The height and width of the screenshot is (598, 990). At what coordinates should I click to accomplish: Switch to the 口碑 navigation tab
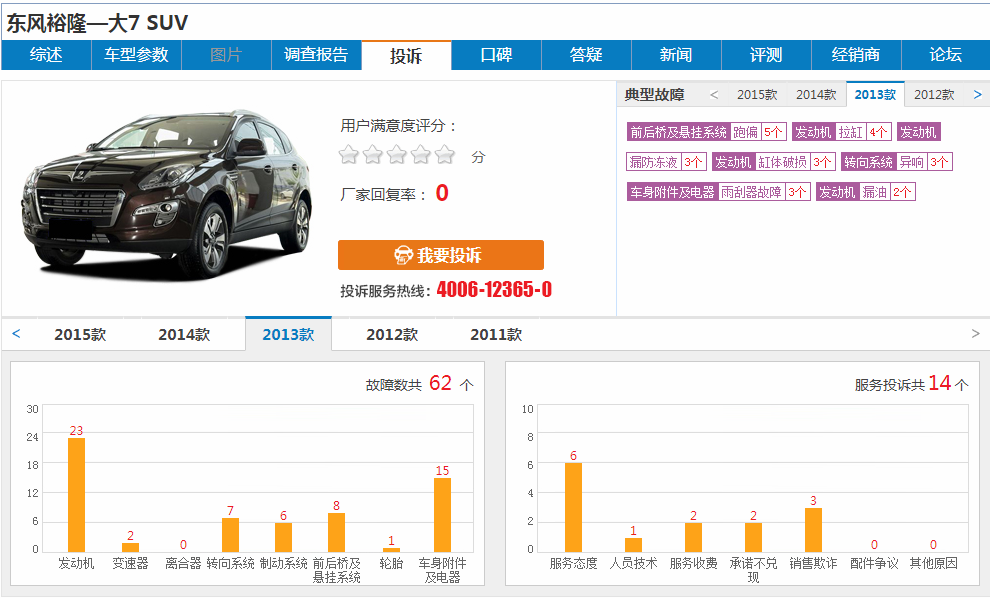pyautogui.click(x=496, y=55)
